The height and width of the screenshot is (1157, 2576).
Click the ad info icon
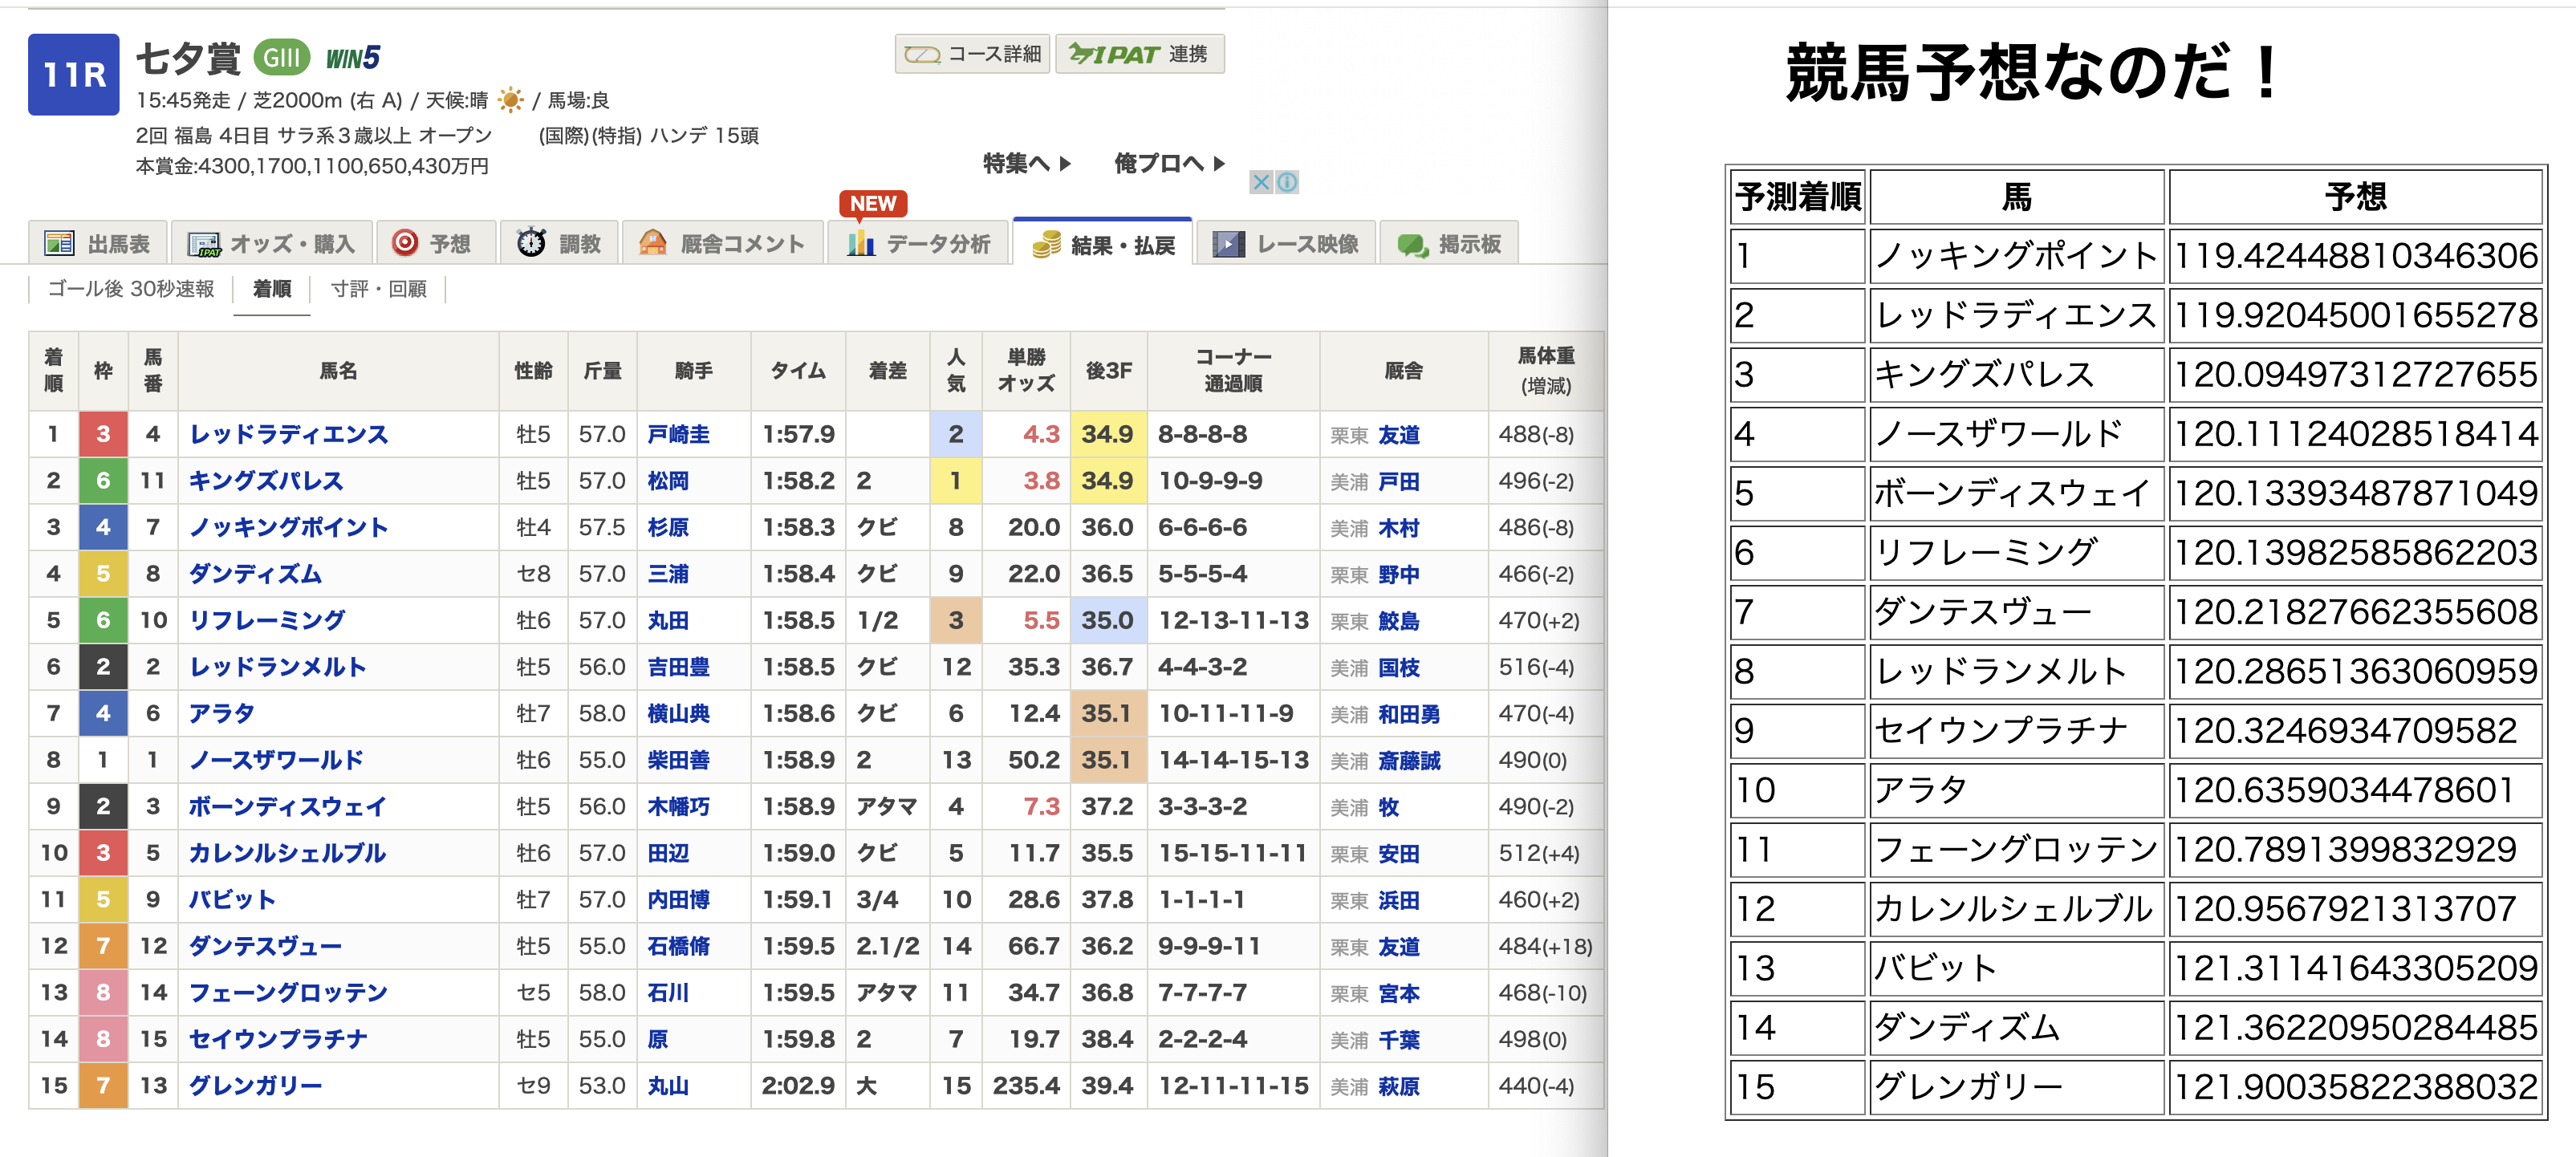coord(1287,182)
